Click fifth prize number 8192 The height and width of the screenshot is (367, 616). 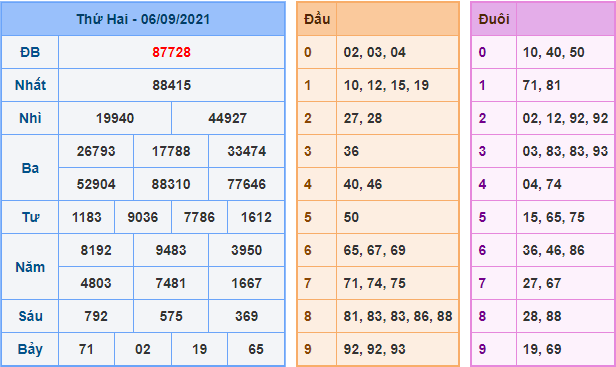[x=96, y=250]
